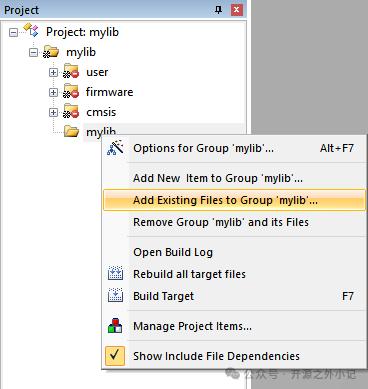This screenshot has width=368, height=389.
Task: Click the magic wand Options for Group icon
Action: [115, 148]
